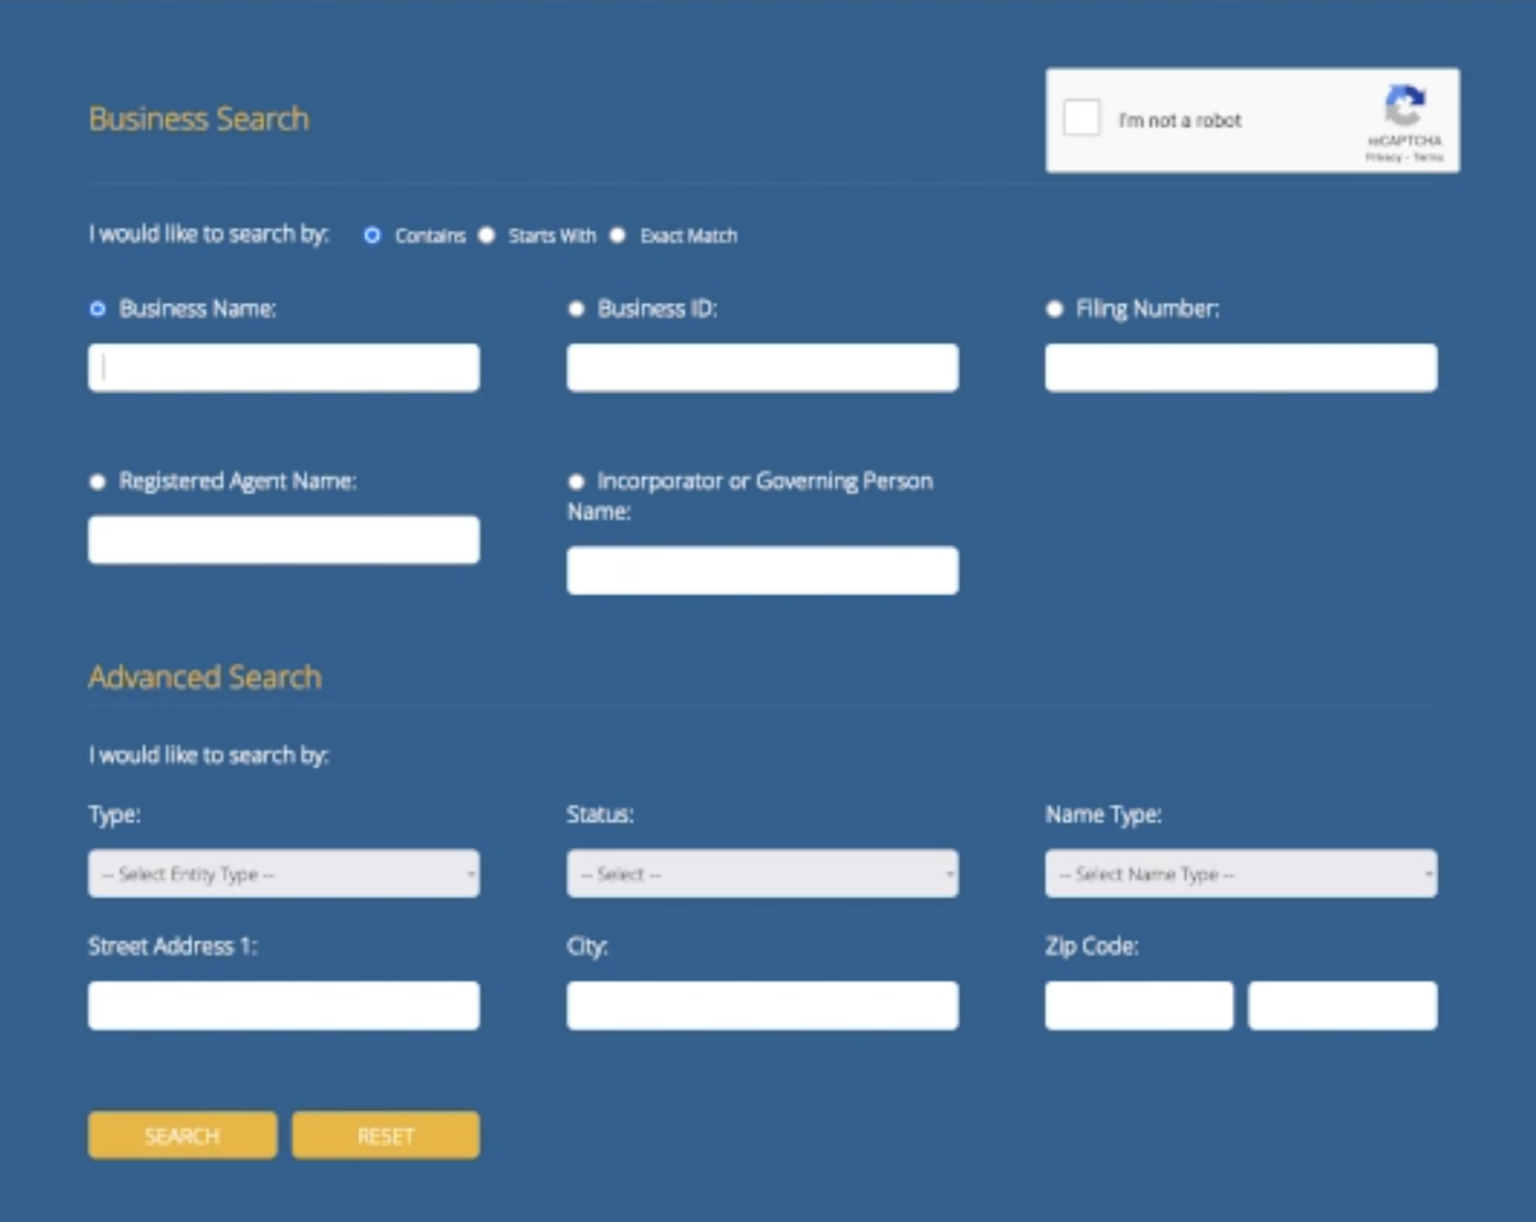Click into the Business Name input field

click(x=283, y=367)
